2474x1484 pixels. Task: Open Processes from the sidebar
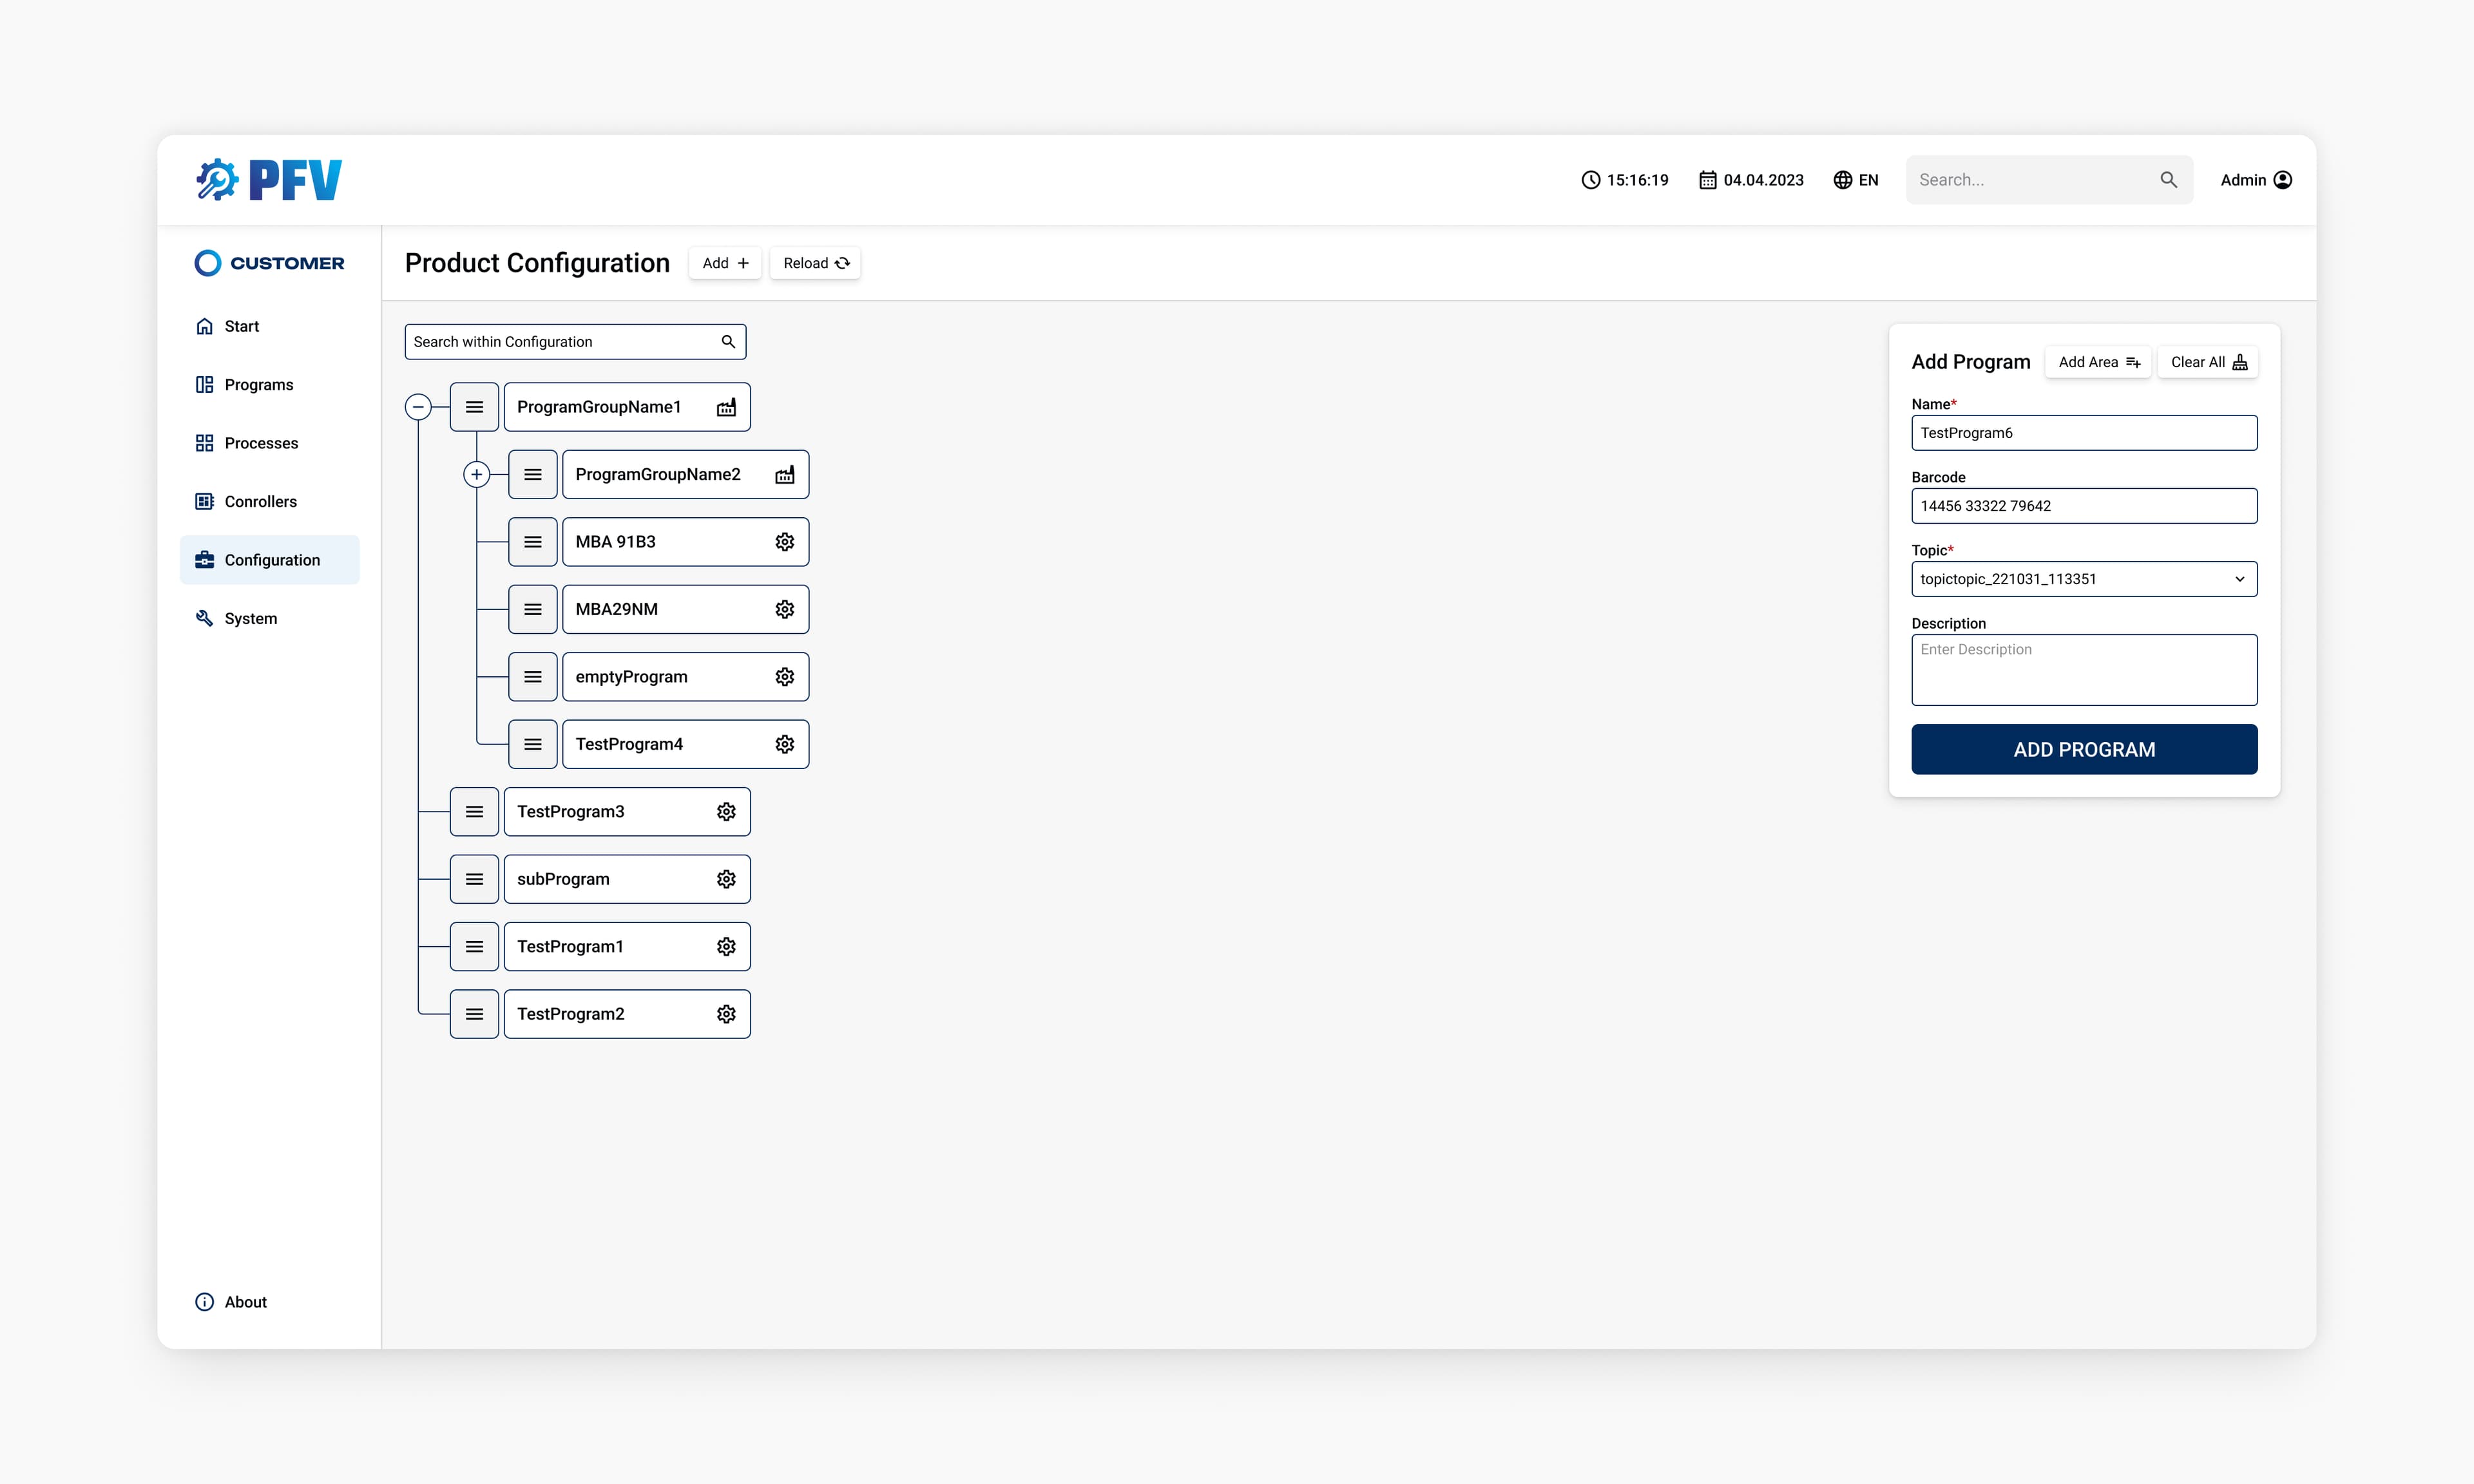pos(270,443)
